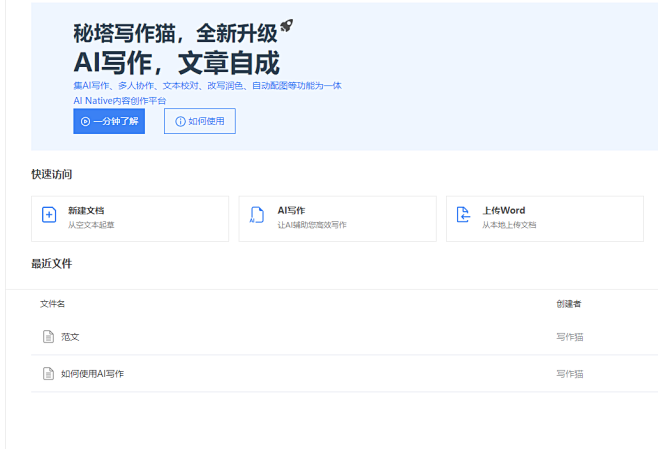This screenshot has width=658, height=449.
Task: Click the 最近文件 heading
Action: tap(52, 264)
